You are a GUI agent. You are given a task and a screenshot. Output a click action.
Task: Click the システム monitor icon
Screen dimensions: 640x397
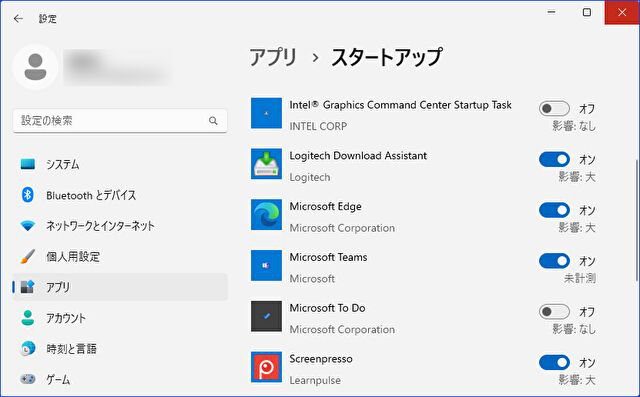[28, 164]
